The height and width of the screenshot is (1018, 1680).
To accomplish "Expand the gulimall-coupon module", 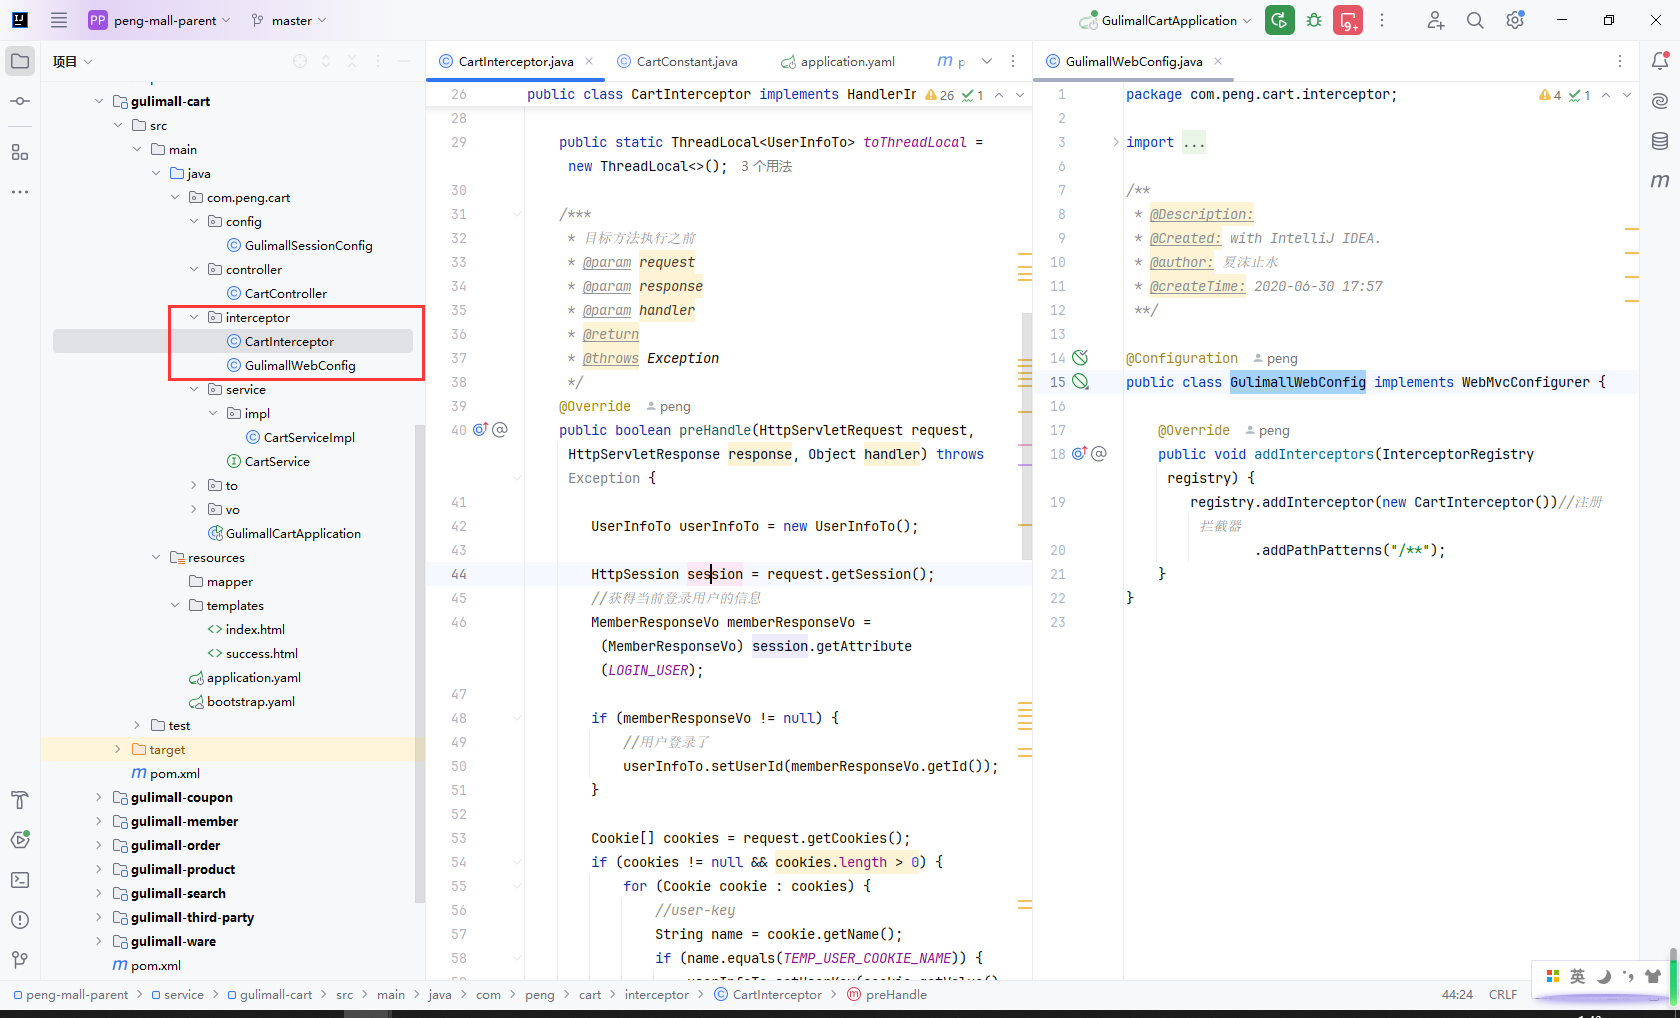I will click(99, 797).
